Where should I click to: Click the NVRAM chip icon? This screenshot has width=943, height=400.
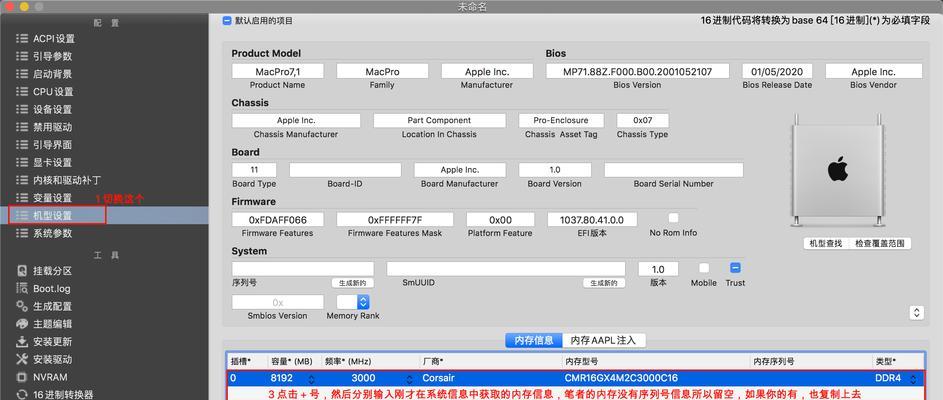click(x=22, y=377)
